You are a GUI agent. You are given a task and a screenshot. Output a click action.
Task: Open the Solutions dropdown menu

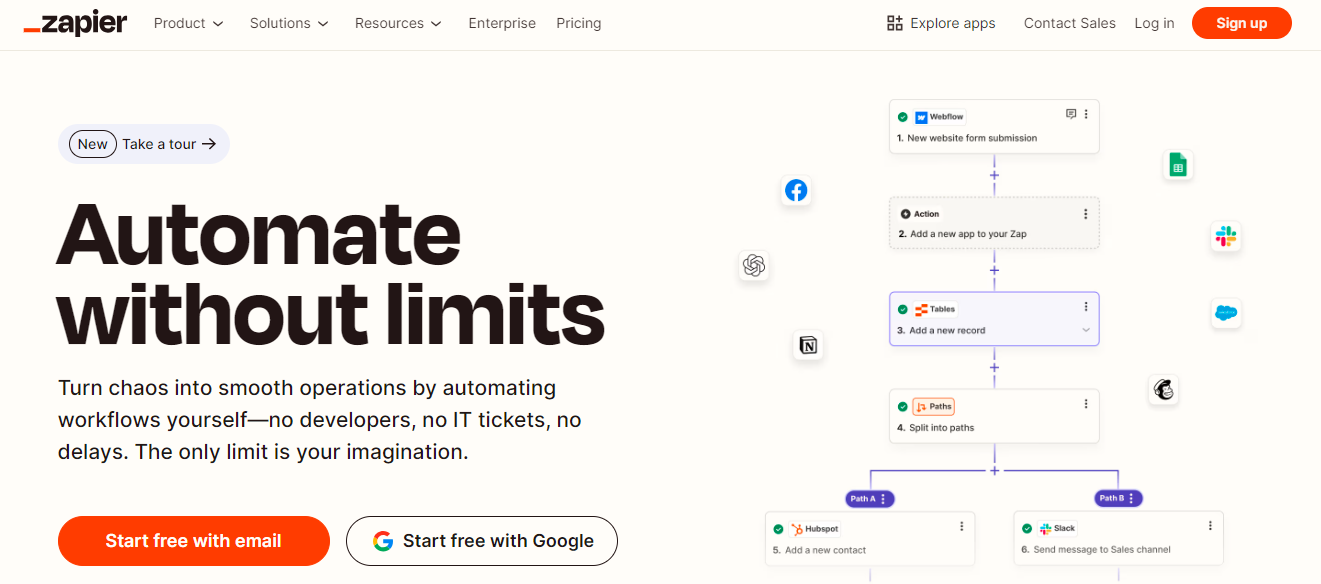click(x=289, y=23)
